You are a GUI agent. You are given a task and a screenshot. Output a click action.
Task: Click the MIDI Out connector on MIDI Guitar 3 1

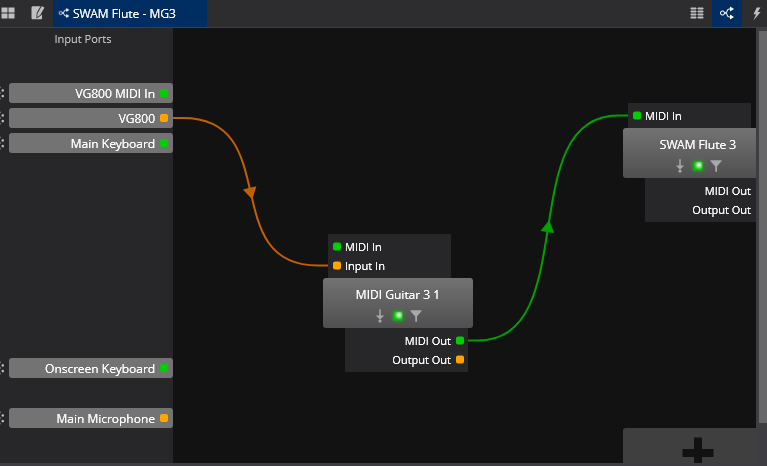tap(460, 341)
